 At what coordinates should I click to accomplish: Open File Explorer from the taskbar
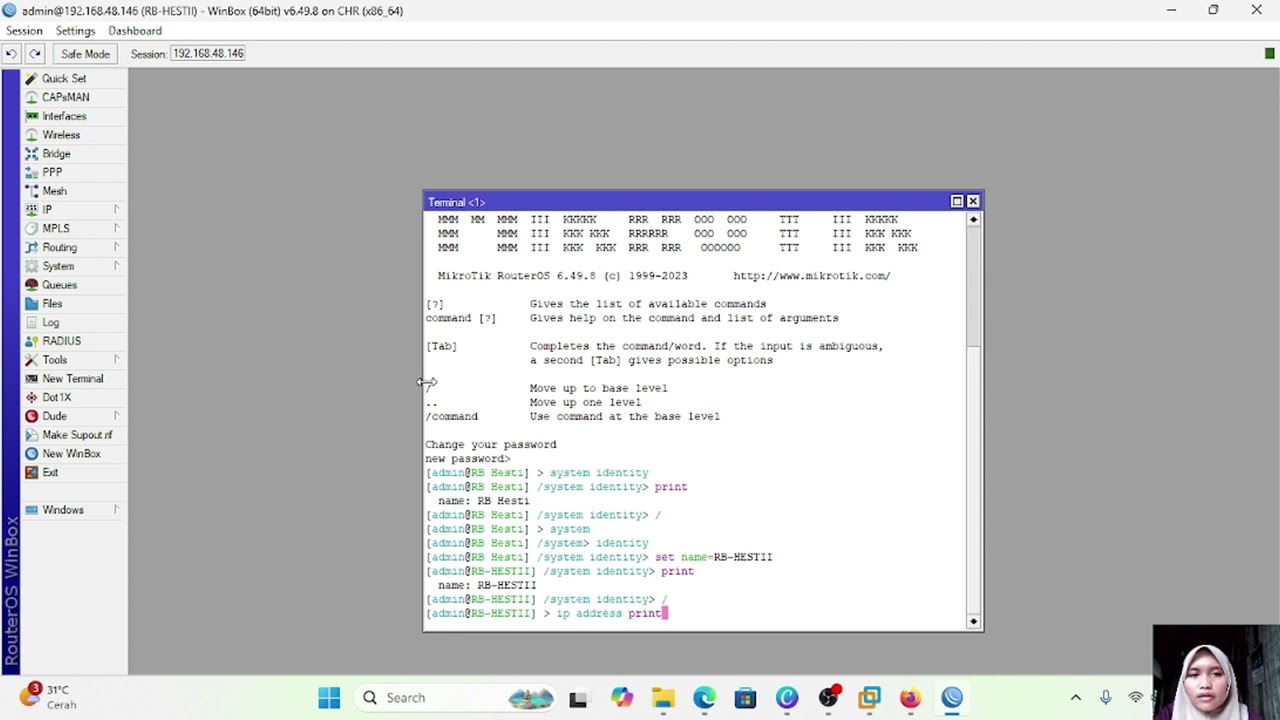click(x=663, y=698)
